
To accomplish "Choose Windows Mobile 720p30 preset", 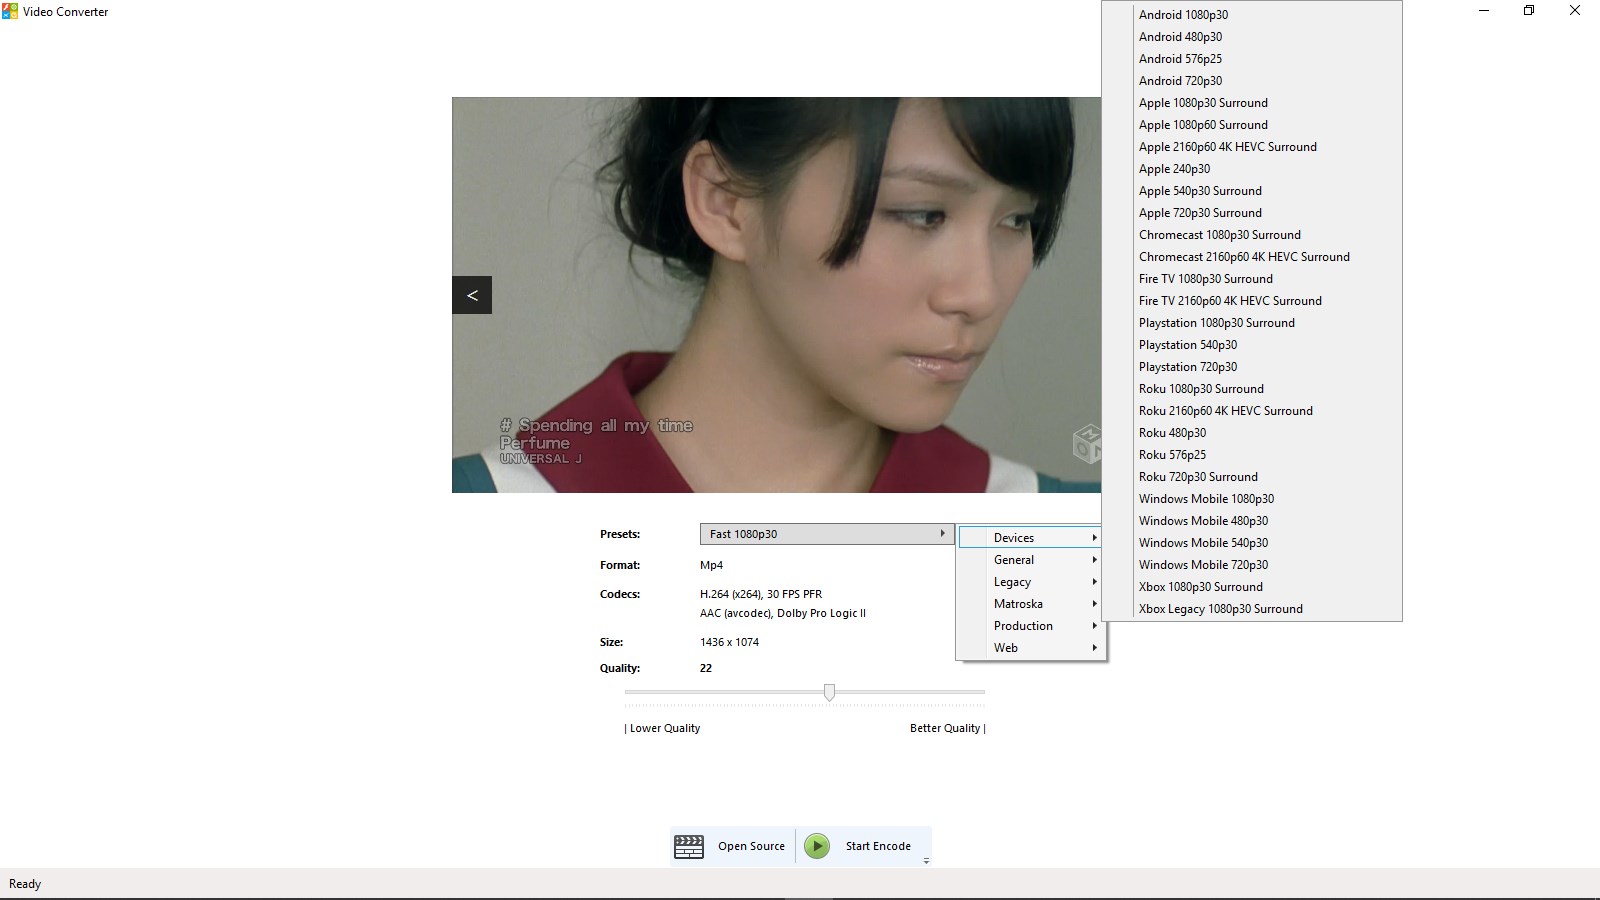I will coord(1252,565).
